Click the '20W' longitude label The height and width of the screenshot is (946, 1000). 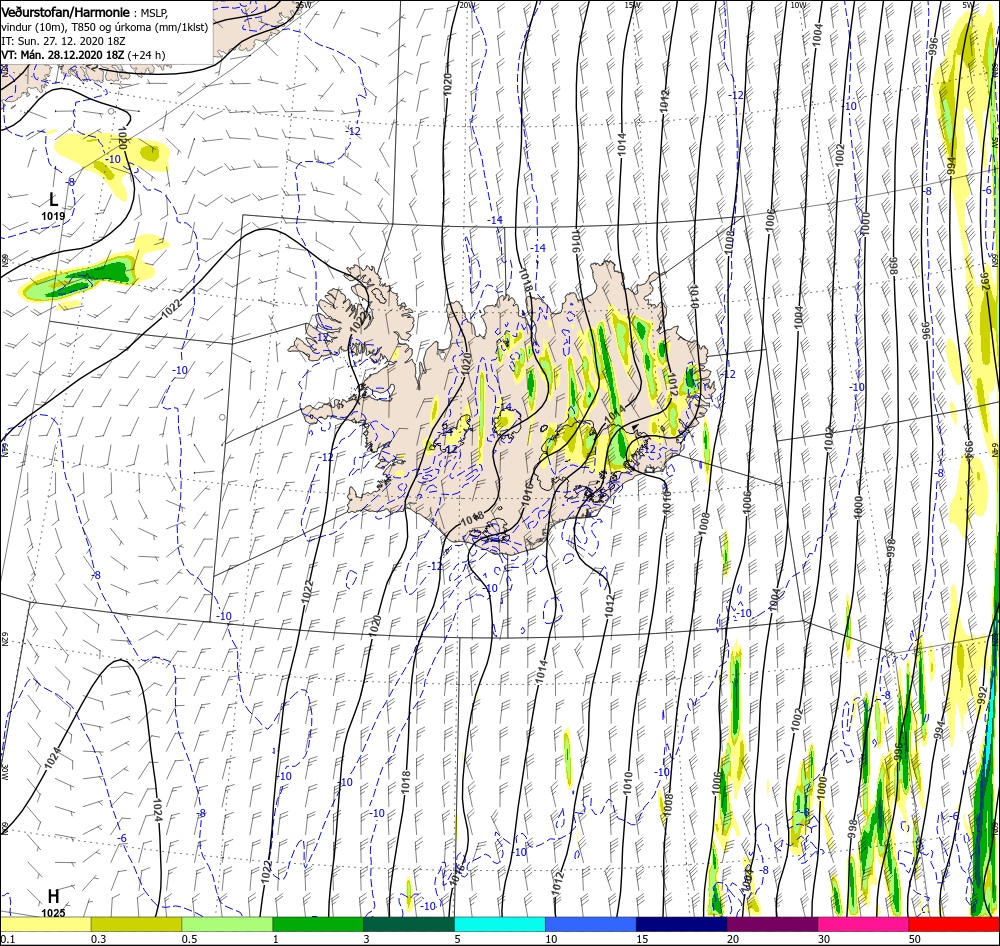[467, 5]
